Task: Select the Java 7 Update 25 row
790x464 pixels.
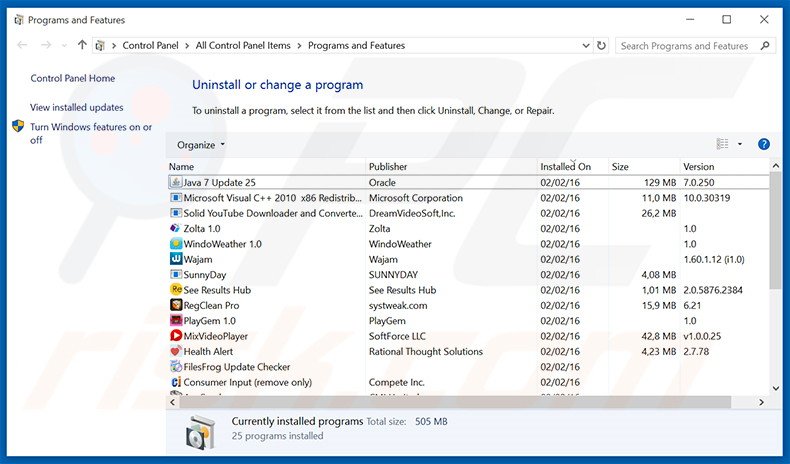Action: point(468,182)
